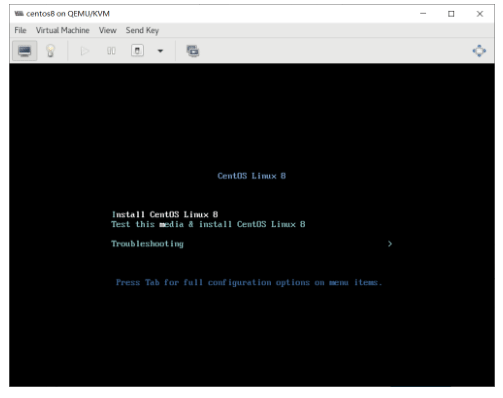Open the VM snapshots manager icon
The height and width of the screenshot is (398, 503).
[x=193, y=51]
